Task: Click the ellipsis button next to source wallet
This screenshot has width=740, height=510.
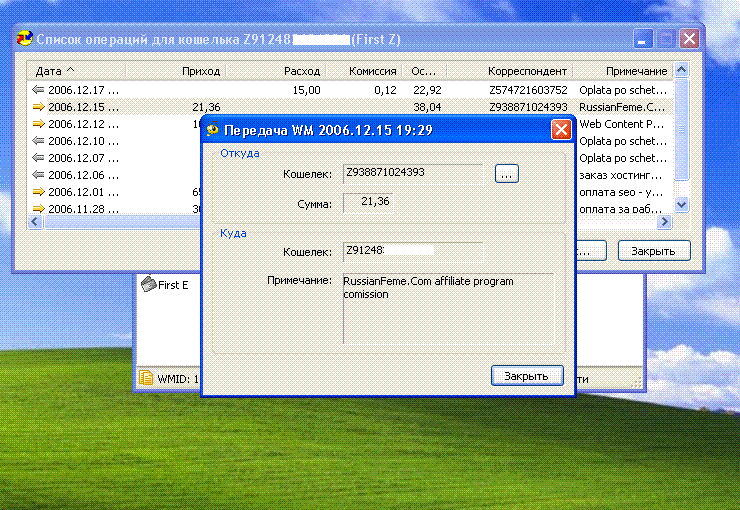Action: pos(506,174)
